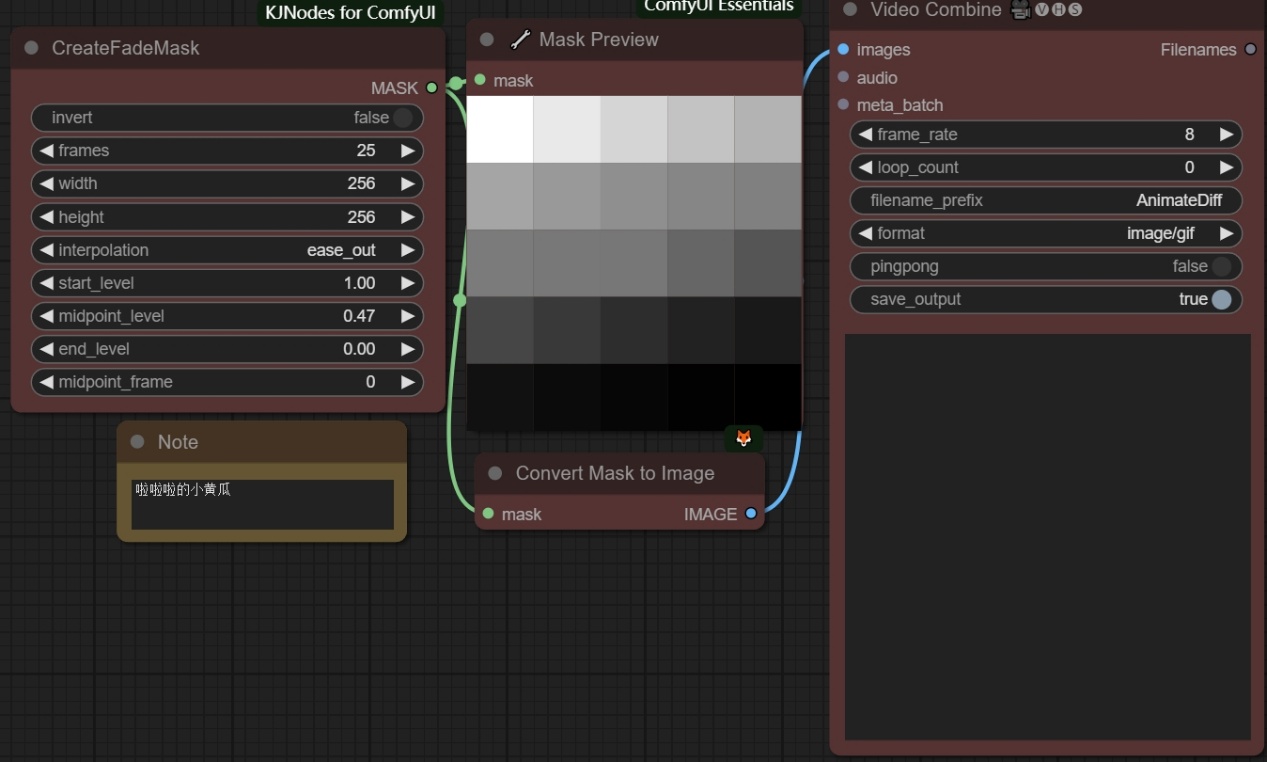Screen dimensions: 1267x762
Task: Click the IMAGE output connector dot
Action: [751, 514]
